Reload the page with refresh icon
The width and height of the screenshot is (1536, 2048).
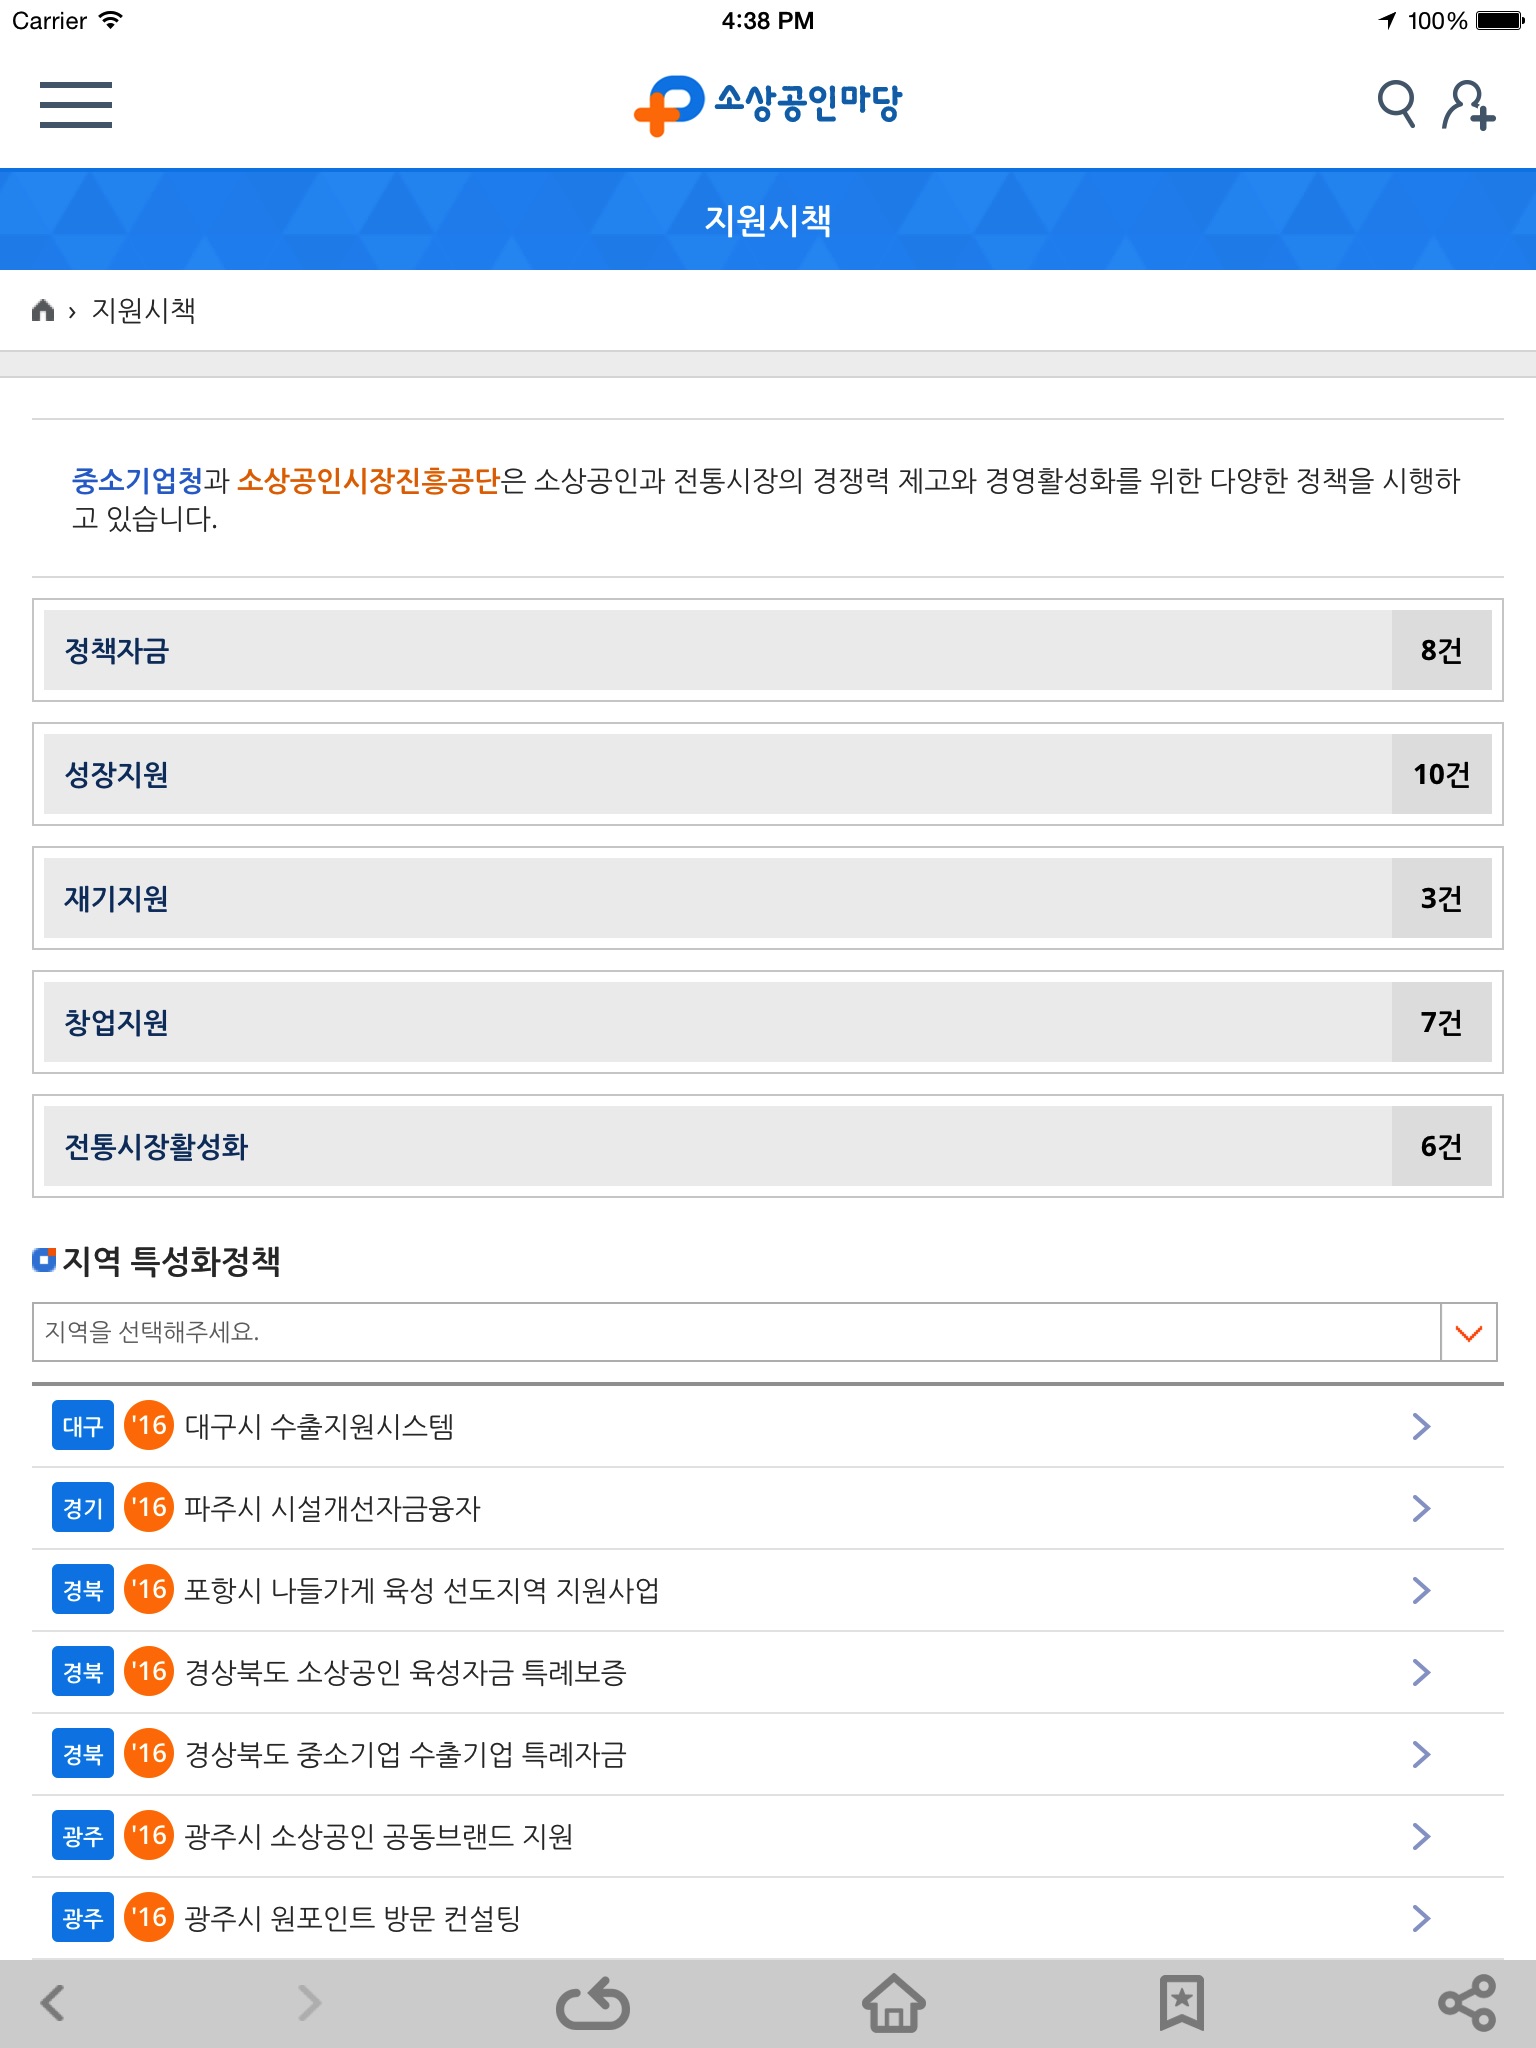point(593,2003)
